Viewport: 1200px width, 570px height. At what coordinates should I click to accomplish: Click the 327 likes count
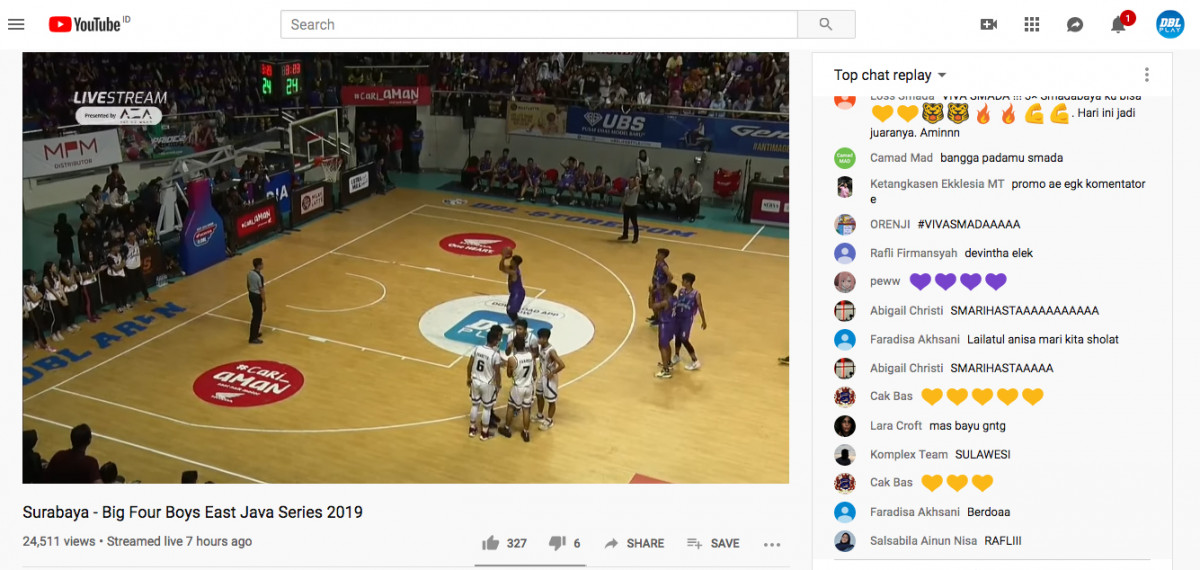(516, 543)
